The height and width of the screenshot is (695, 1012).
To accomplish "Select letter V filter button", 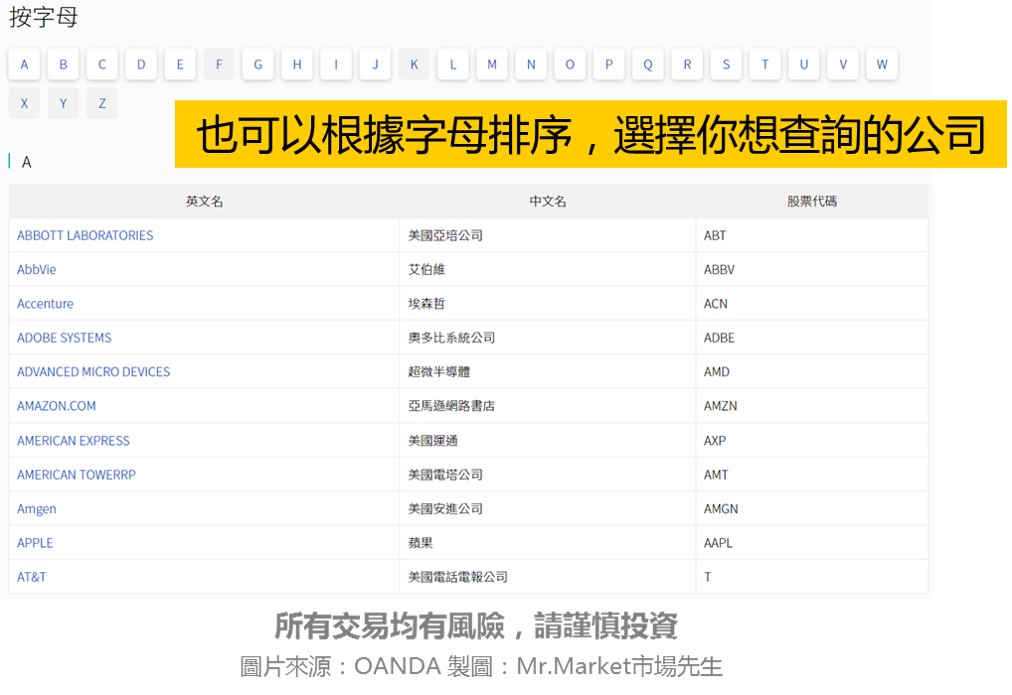I will 843,64.
